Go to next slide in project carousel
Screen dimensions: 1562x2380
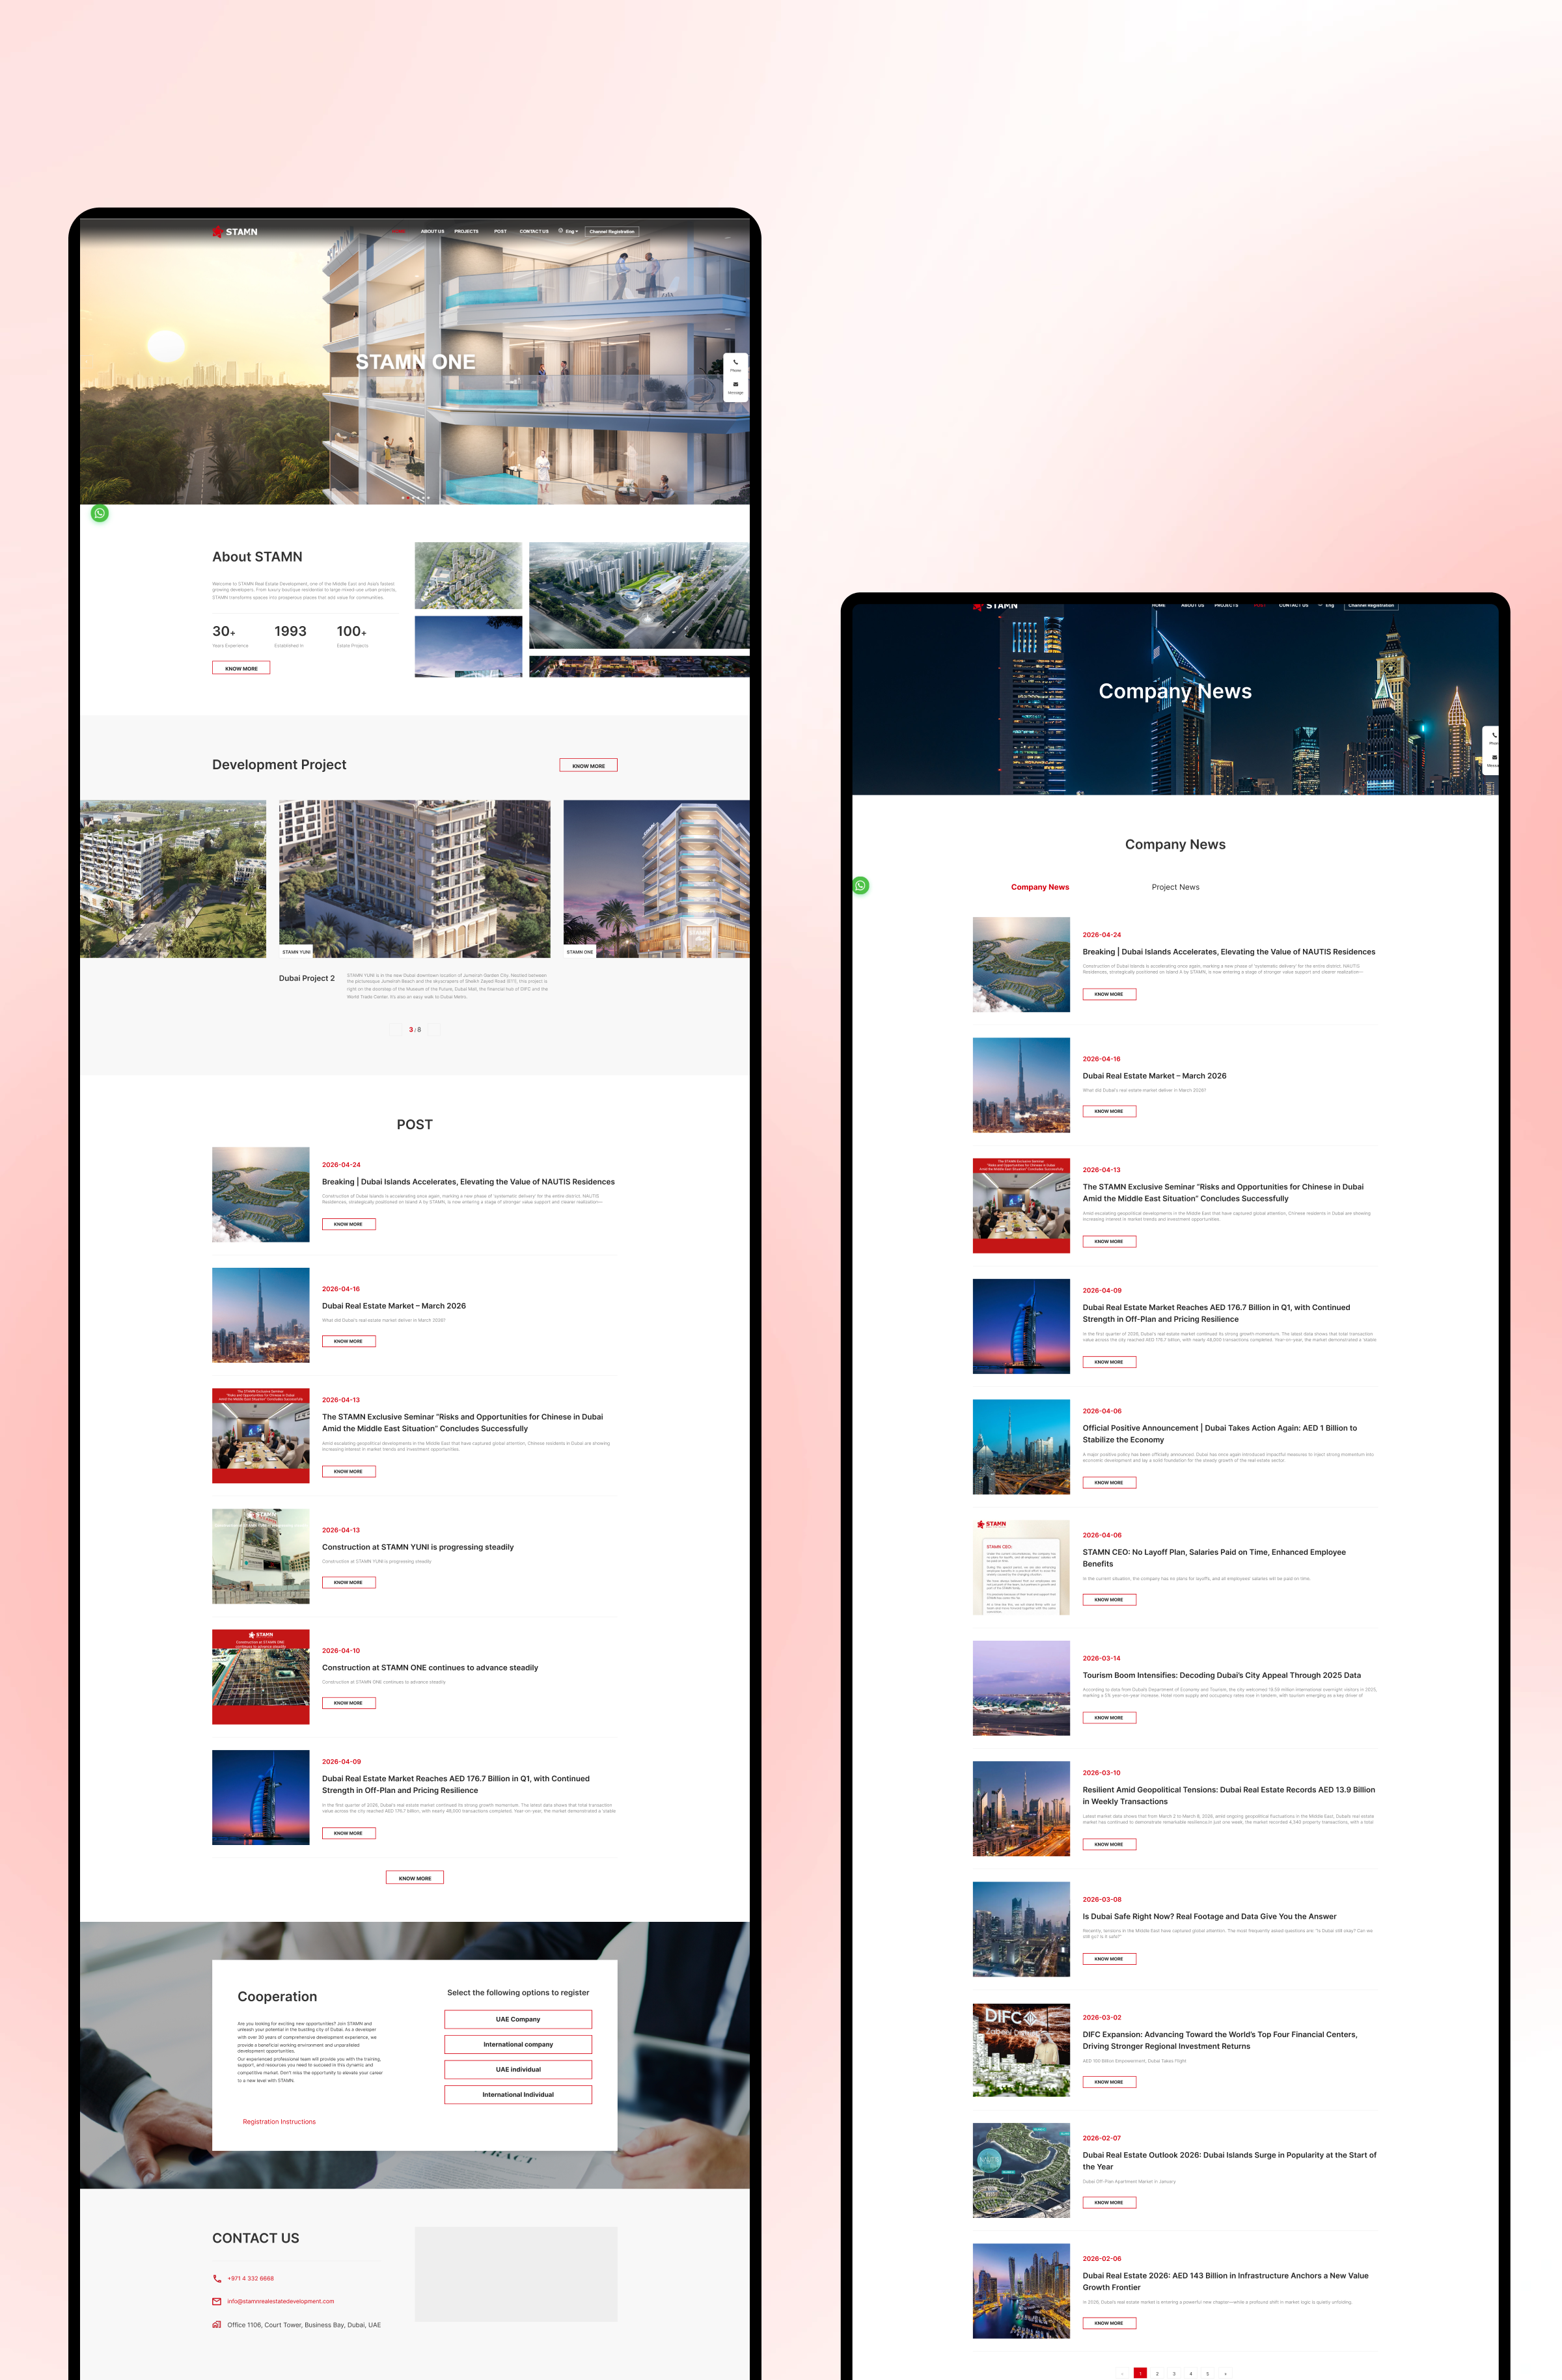pos(434,1029)
